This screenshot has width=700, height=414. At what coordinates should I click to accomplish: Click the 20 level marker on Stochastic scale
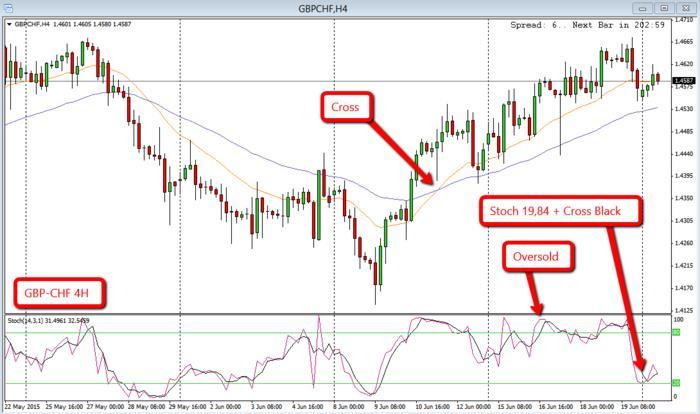(x=676, y=383)
